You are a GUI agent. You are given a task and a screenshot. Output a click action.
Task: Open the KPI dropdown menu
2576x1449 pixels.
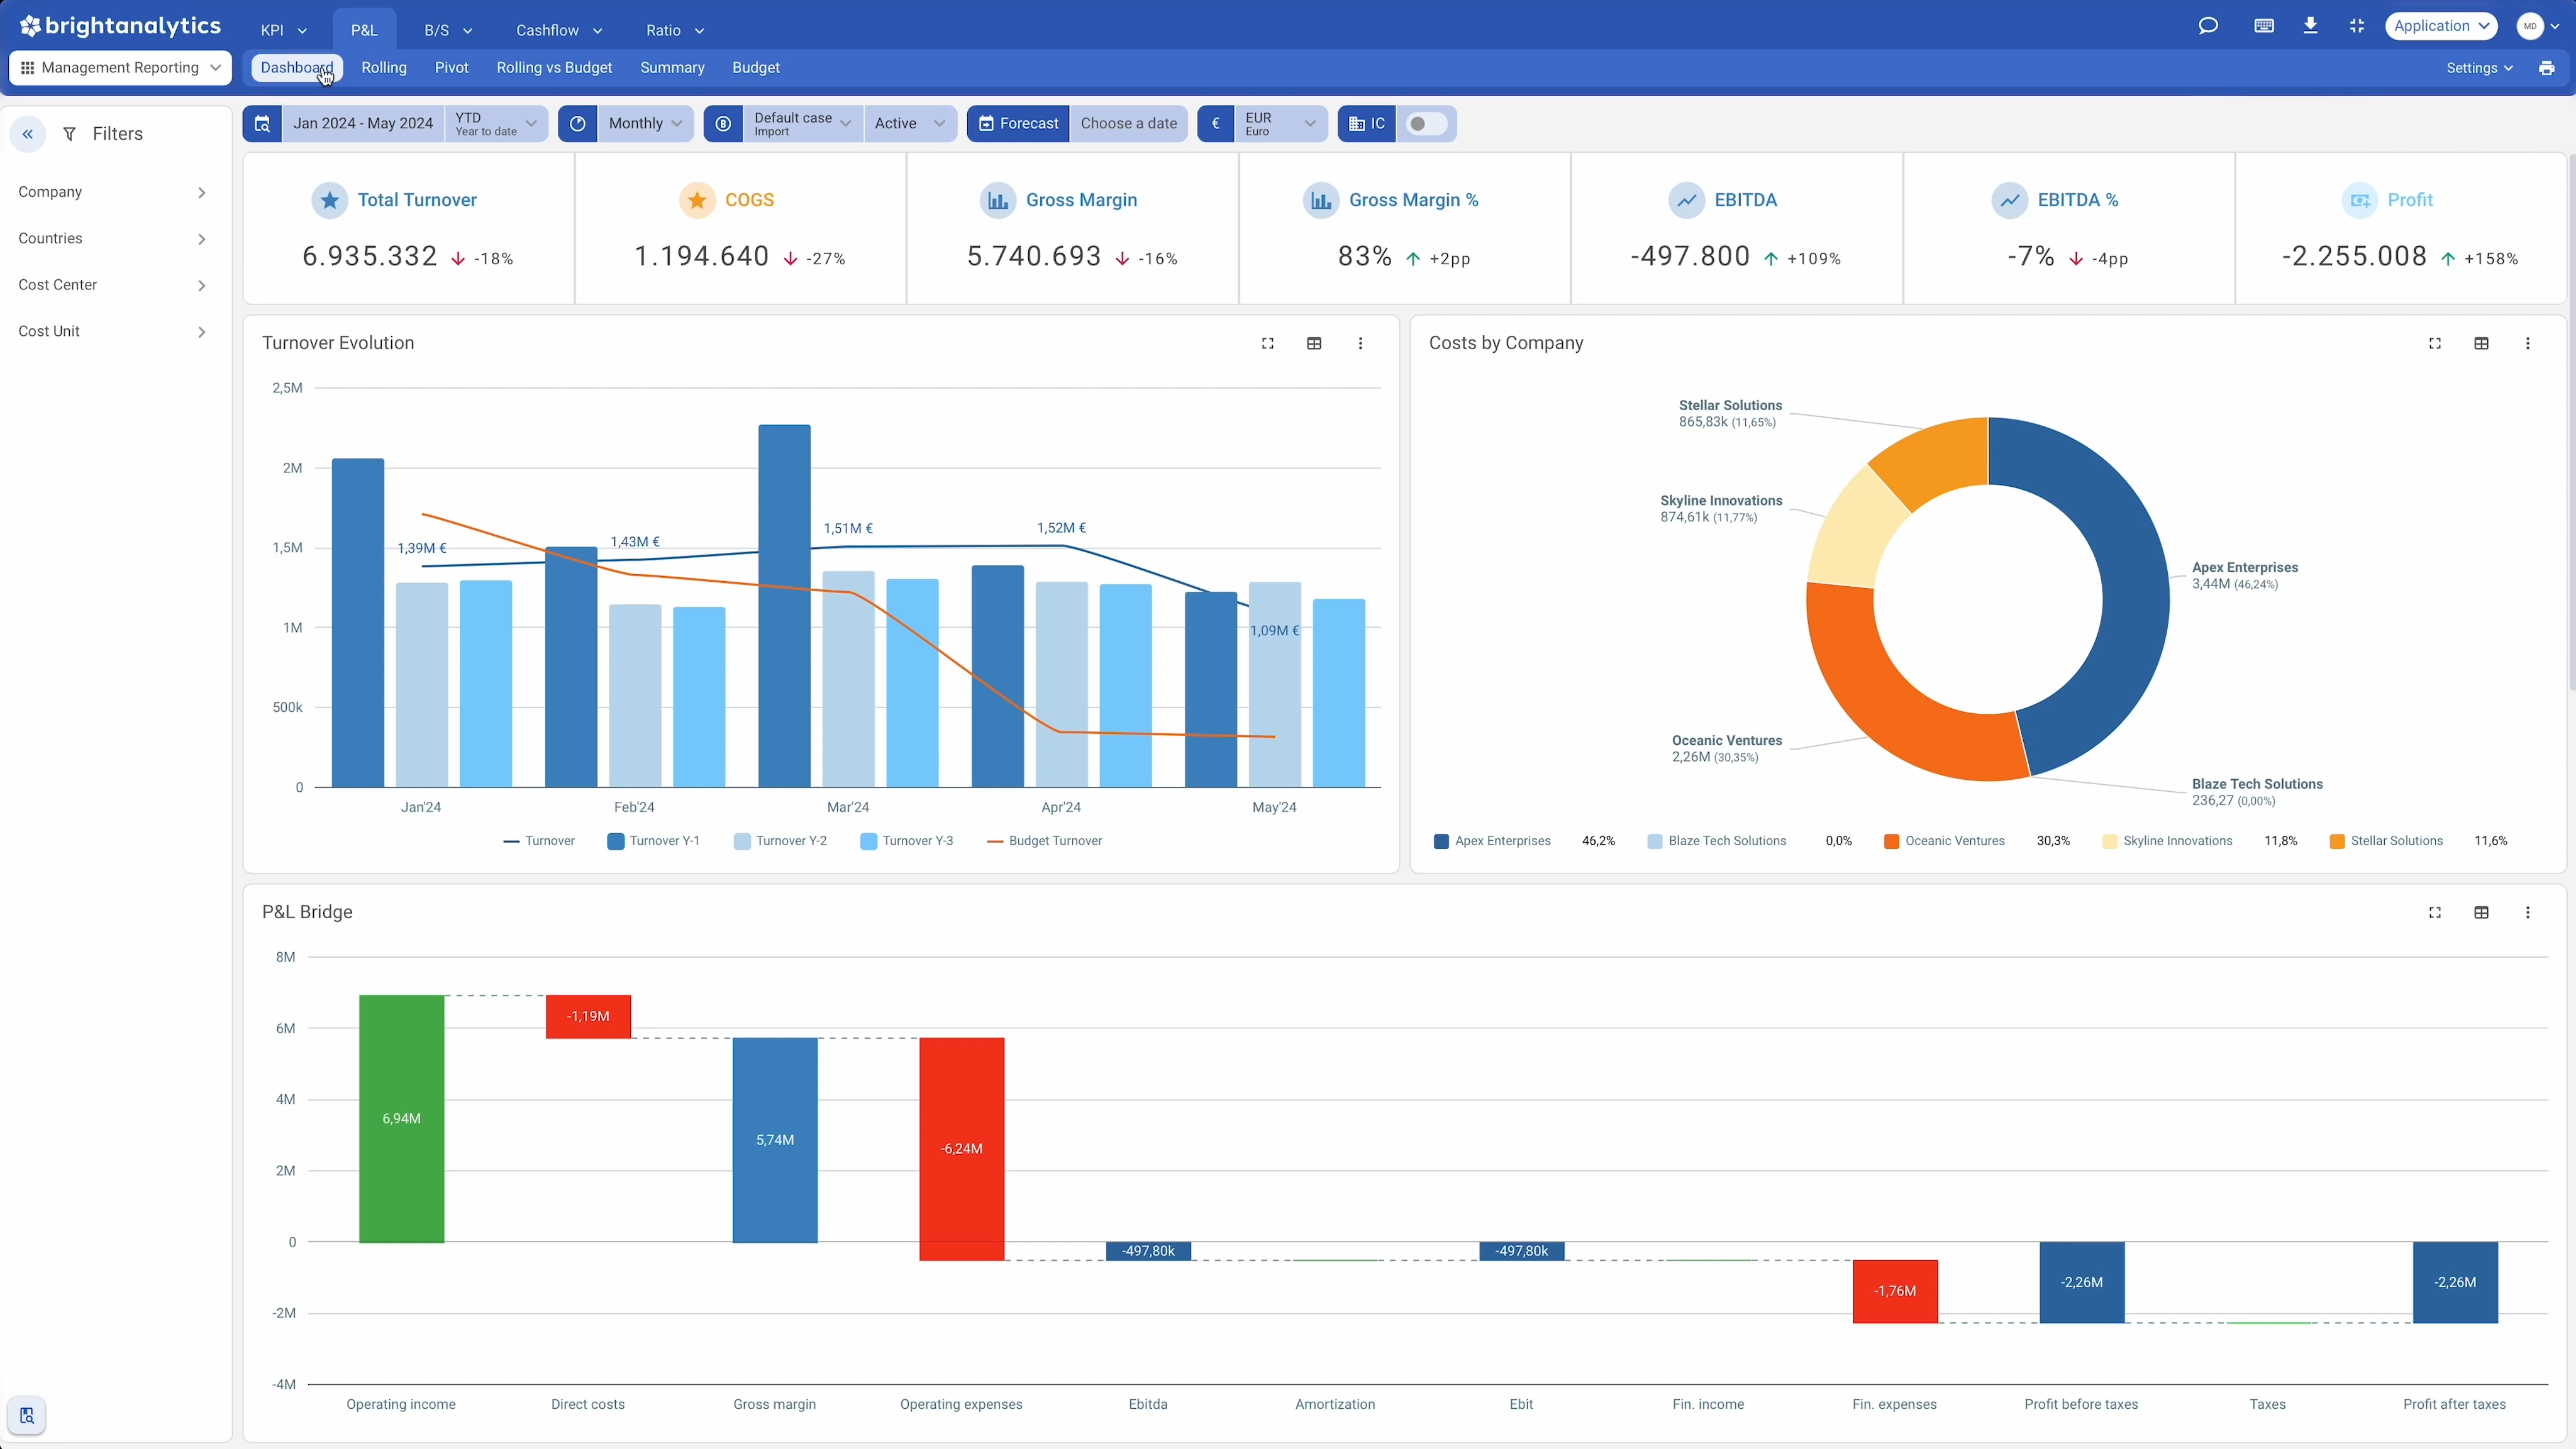(x=282, y=29)
